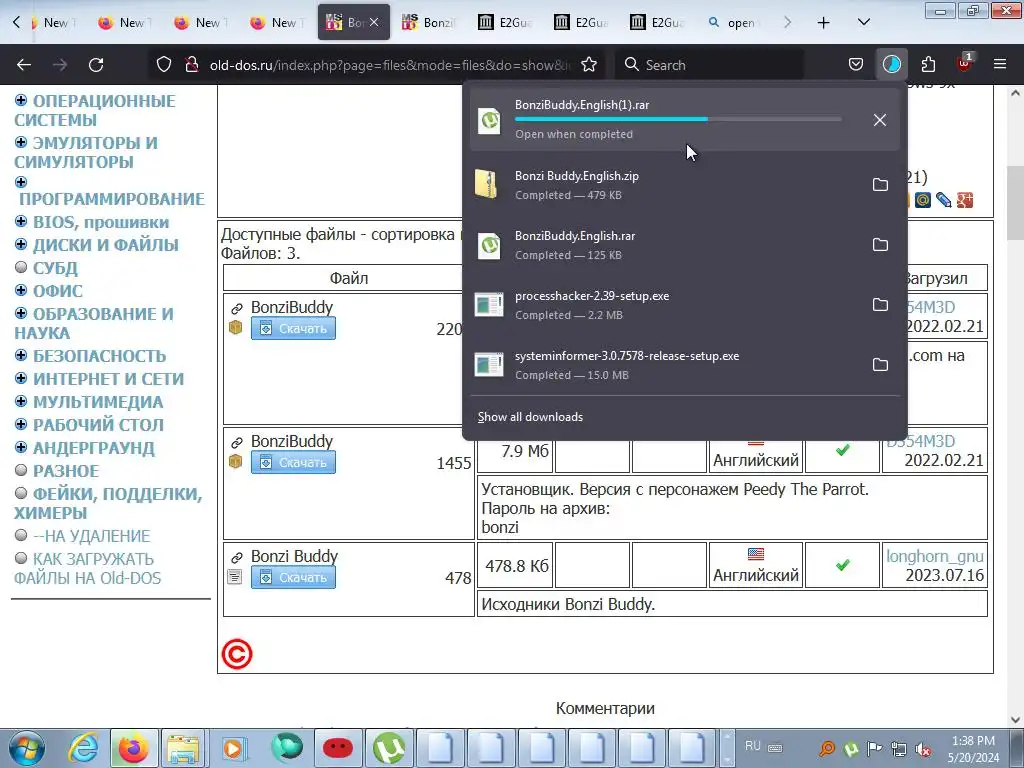Viewport: 1024px width, 768px height.
Task: Close the active Bonzi tab
Action: [374, 22]
